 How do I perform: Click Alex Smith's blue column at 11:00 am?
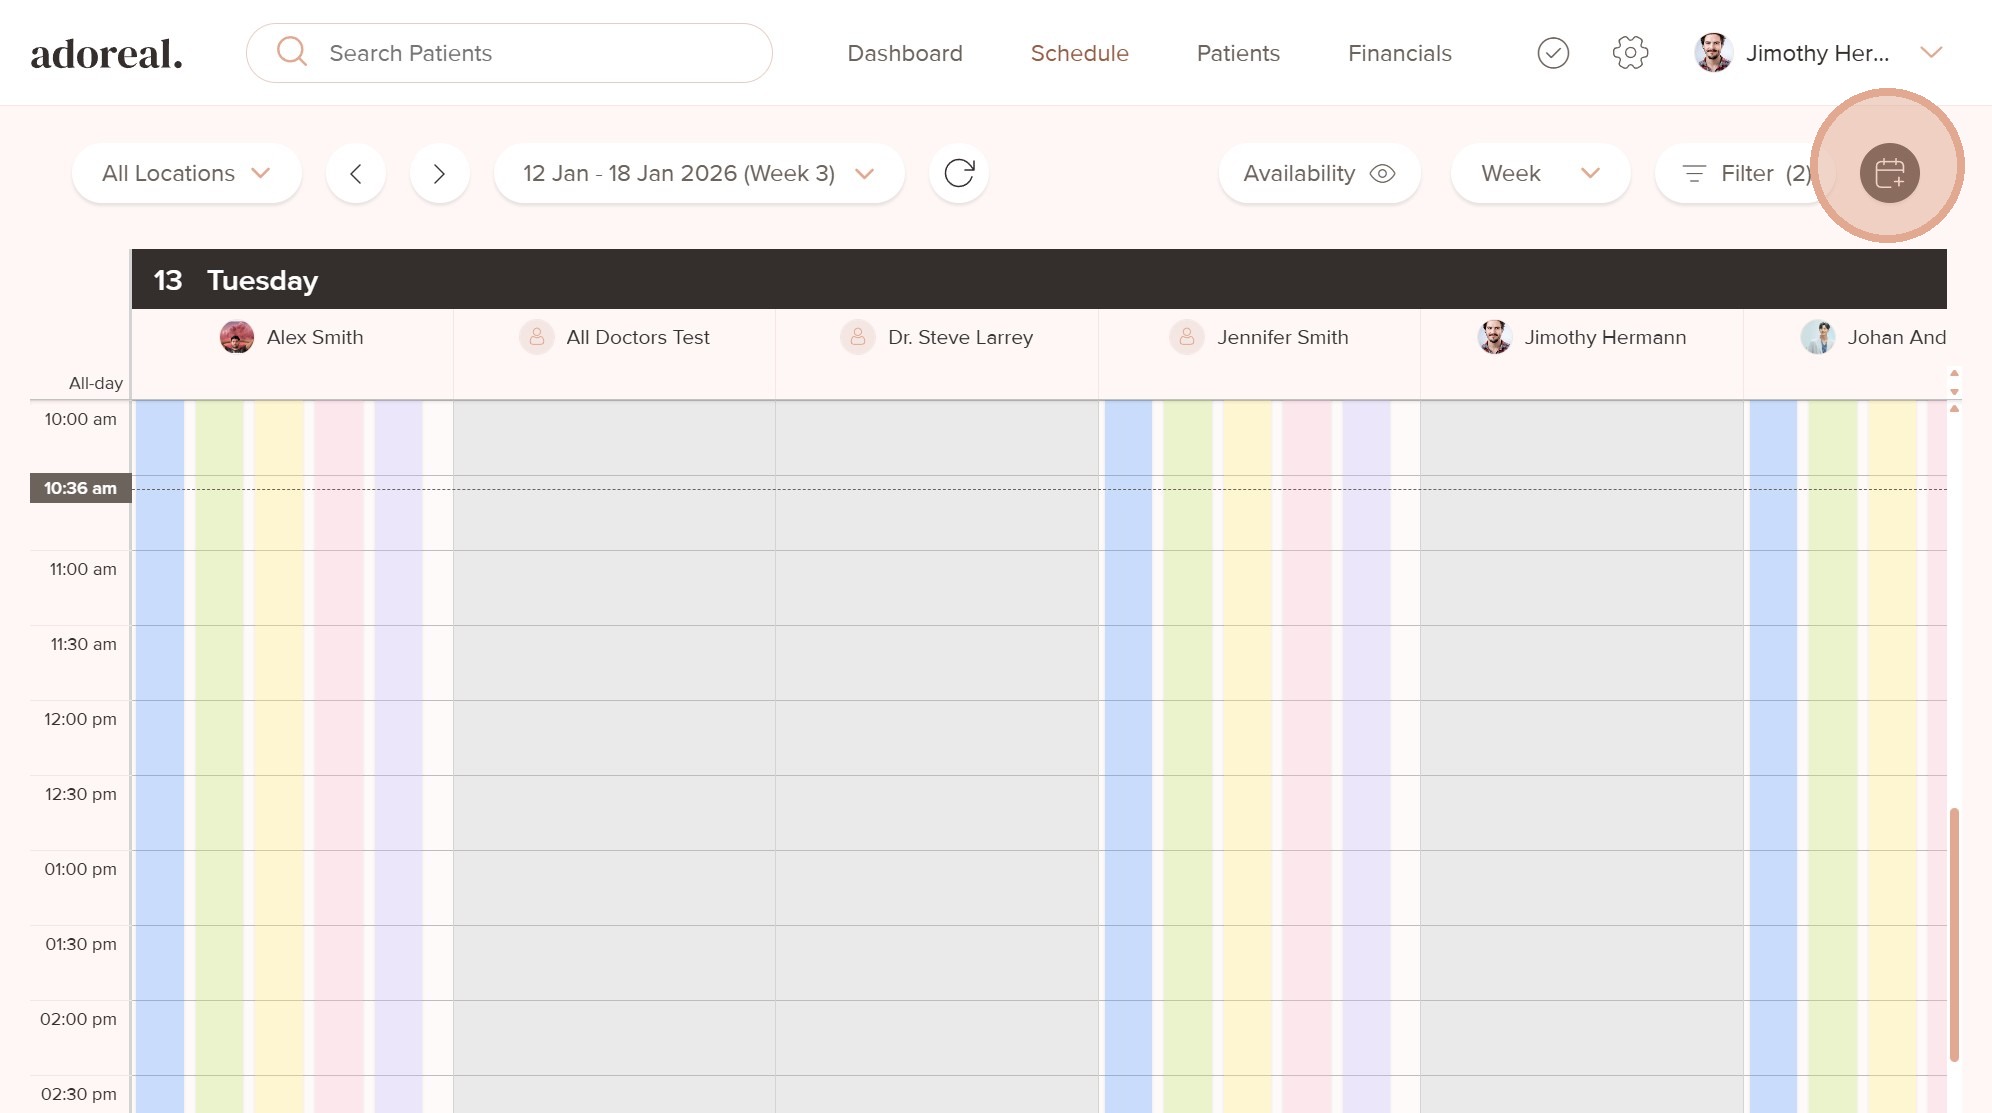(x=160, y=587)
